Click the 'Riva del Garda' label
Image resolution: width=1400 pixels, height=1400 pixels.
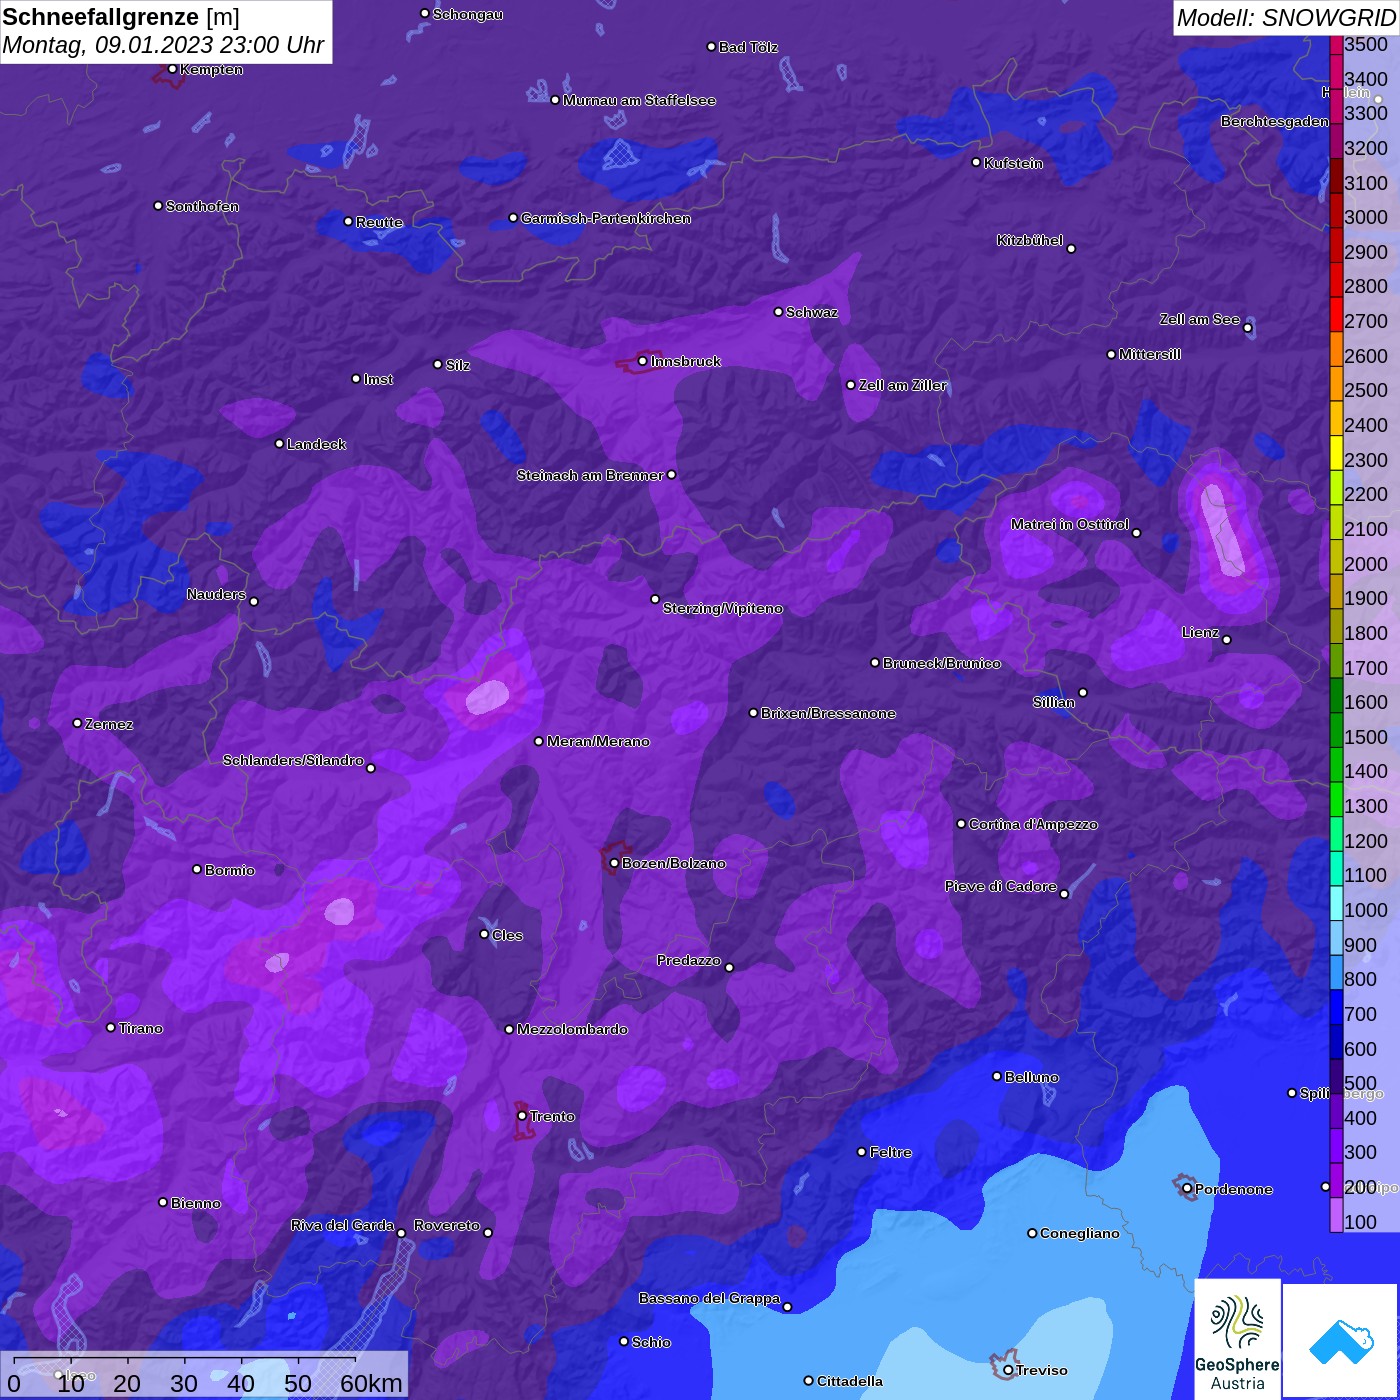[x=343, y=1225]
